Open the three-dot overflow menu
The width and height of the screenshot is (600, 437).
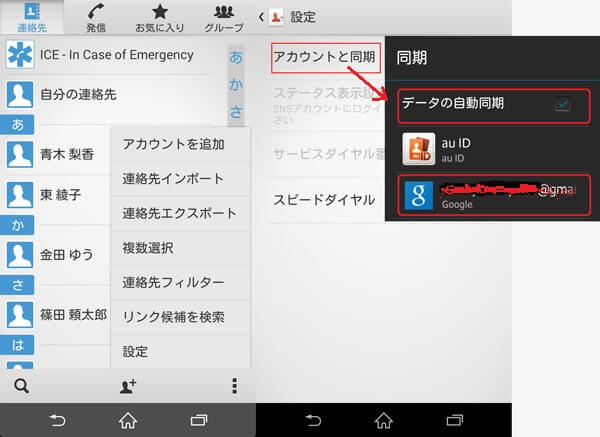[x=234, y=386]
